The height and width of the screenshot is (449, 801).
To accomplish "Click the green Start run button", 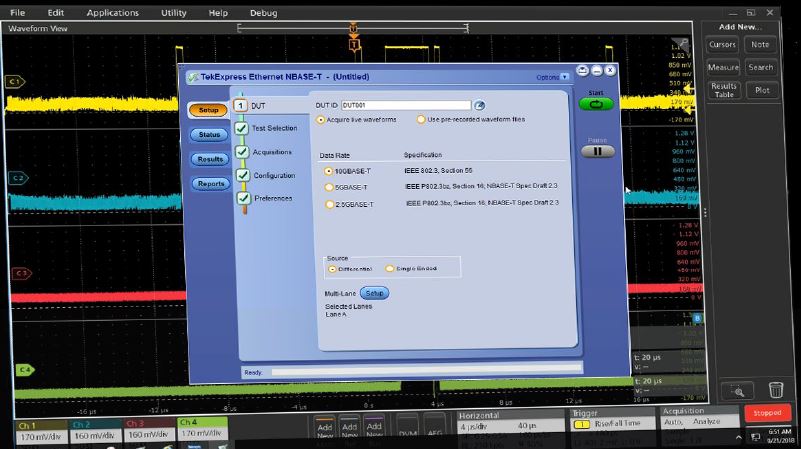I will 596,103.
